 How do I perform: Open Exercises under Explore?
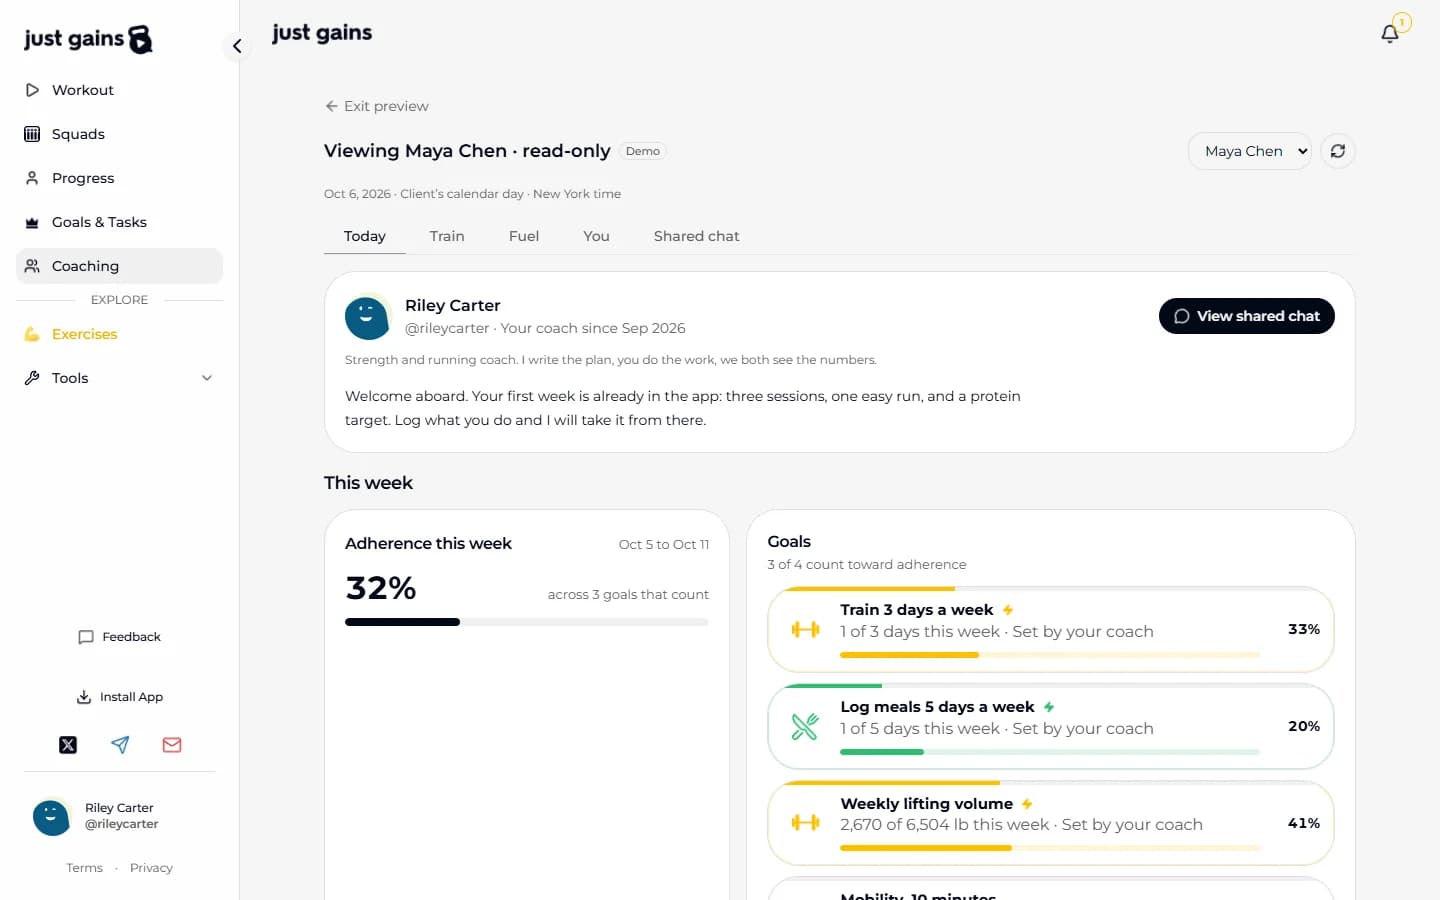119,334
